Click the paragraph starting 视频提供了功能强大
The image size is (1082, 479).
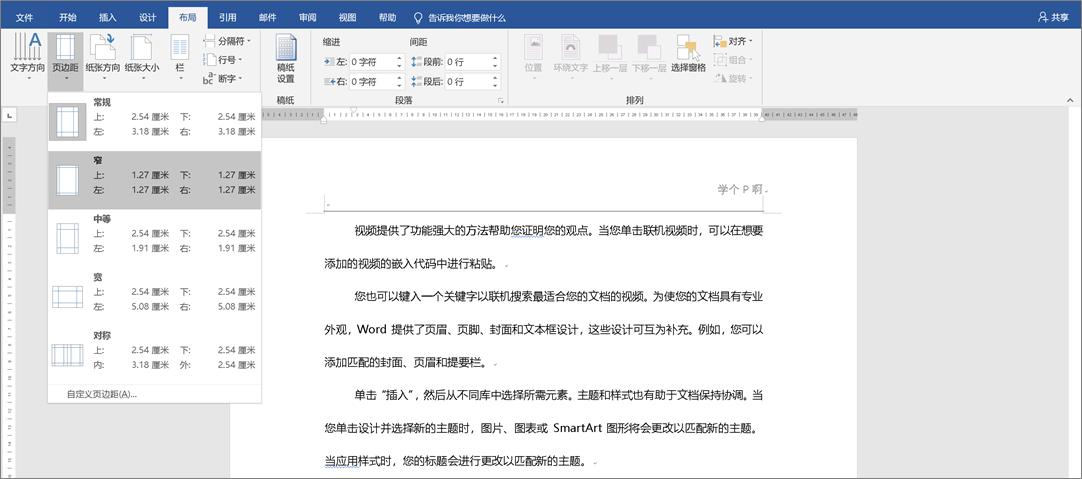[x=544, y=247]
